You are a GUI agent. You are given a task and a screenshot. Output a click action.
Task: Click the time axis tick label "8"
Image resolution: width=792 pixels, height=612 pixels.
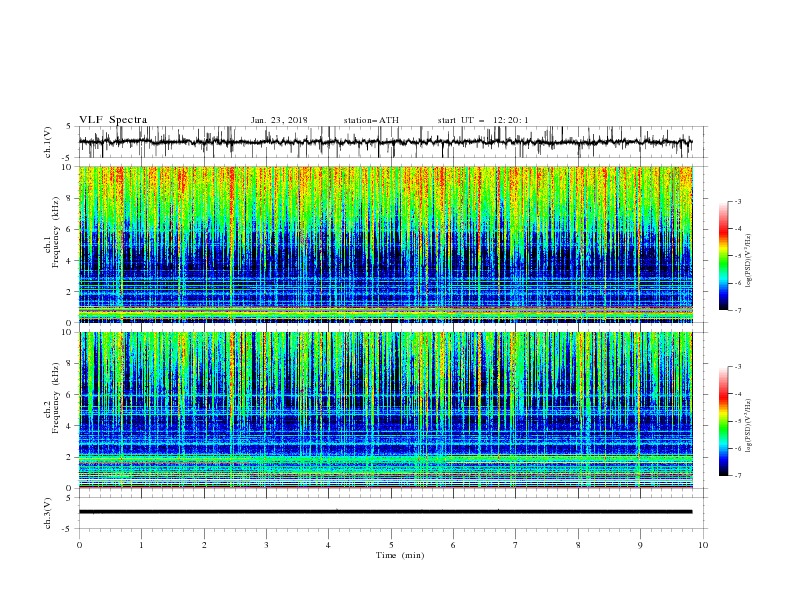tap(578, 545)
